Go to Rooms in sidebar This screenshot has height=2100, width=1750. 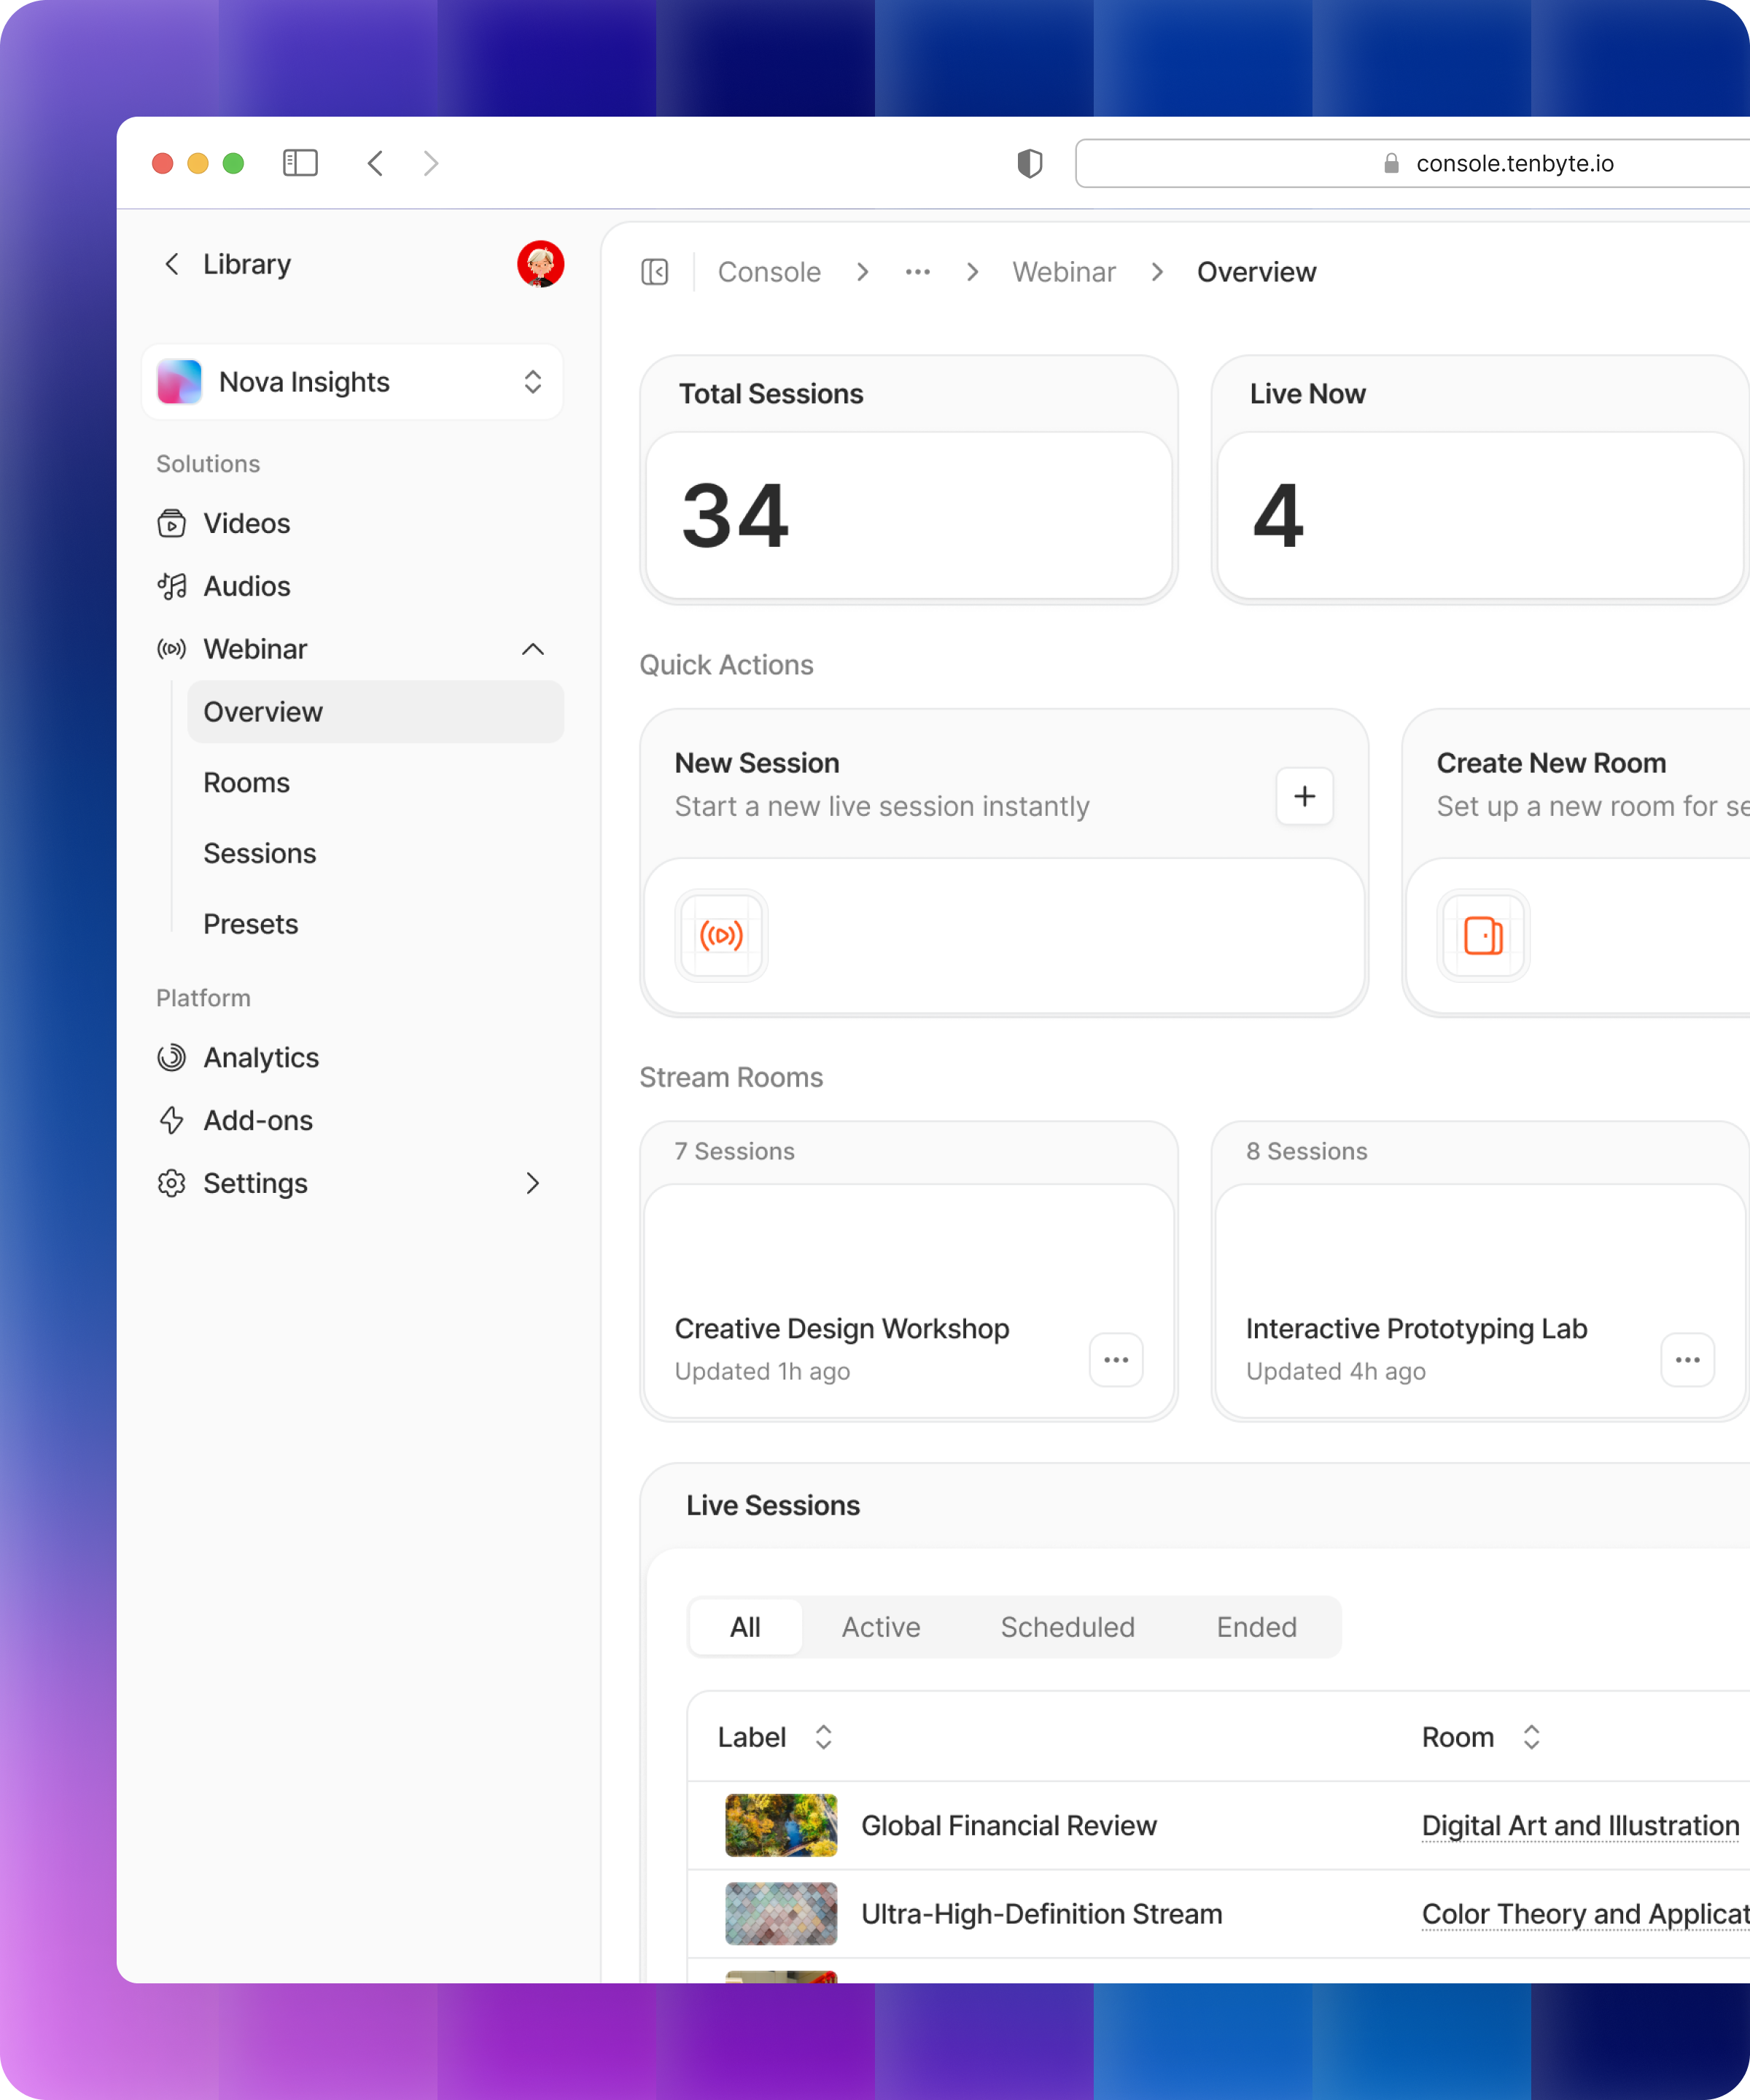246,782
